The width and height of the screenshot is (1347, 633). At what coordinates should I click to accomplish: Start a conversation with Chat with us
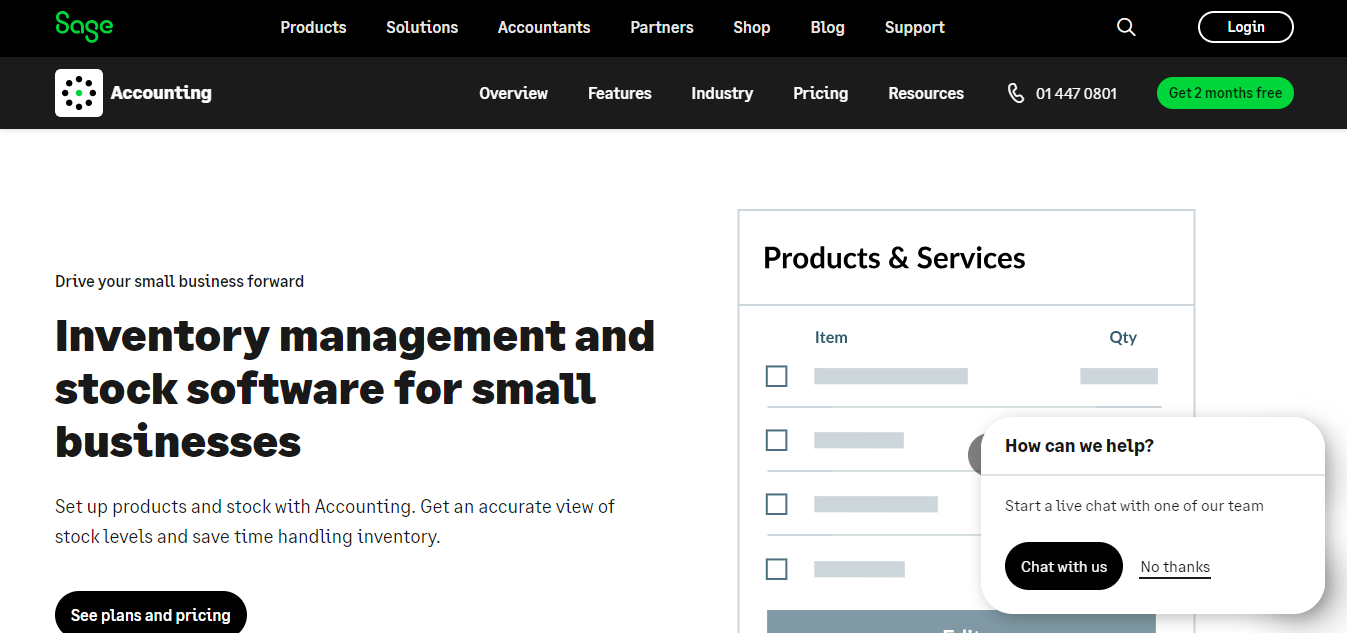1063,565
